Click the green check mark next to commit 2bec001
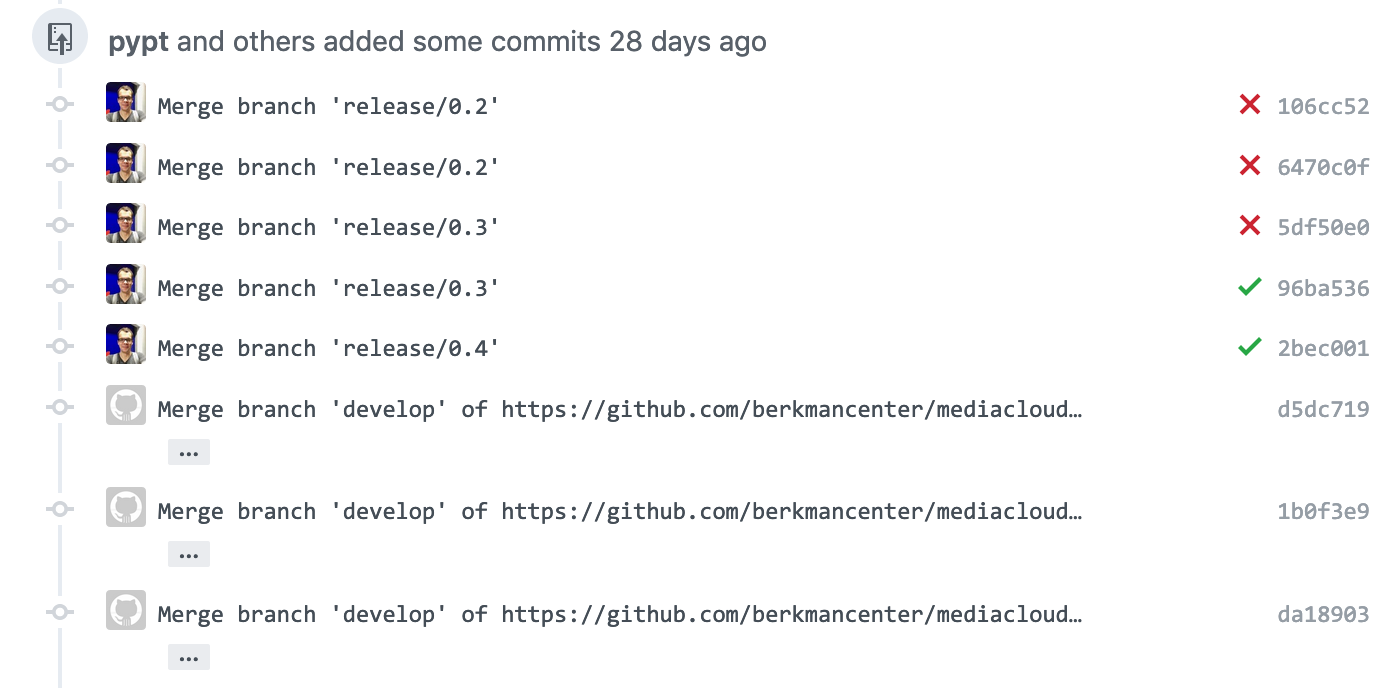The height and width of the screenshot is (688, 1400). click(1250, 347)
